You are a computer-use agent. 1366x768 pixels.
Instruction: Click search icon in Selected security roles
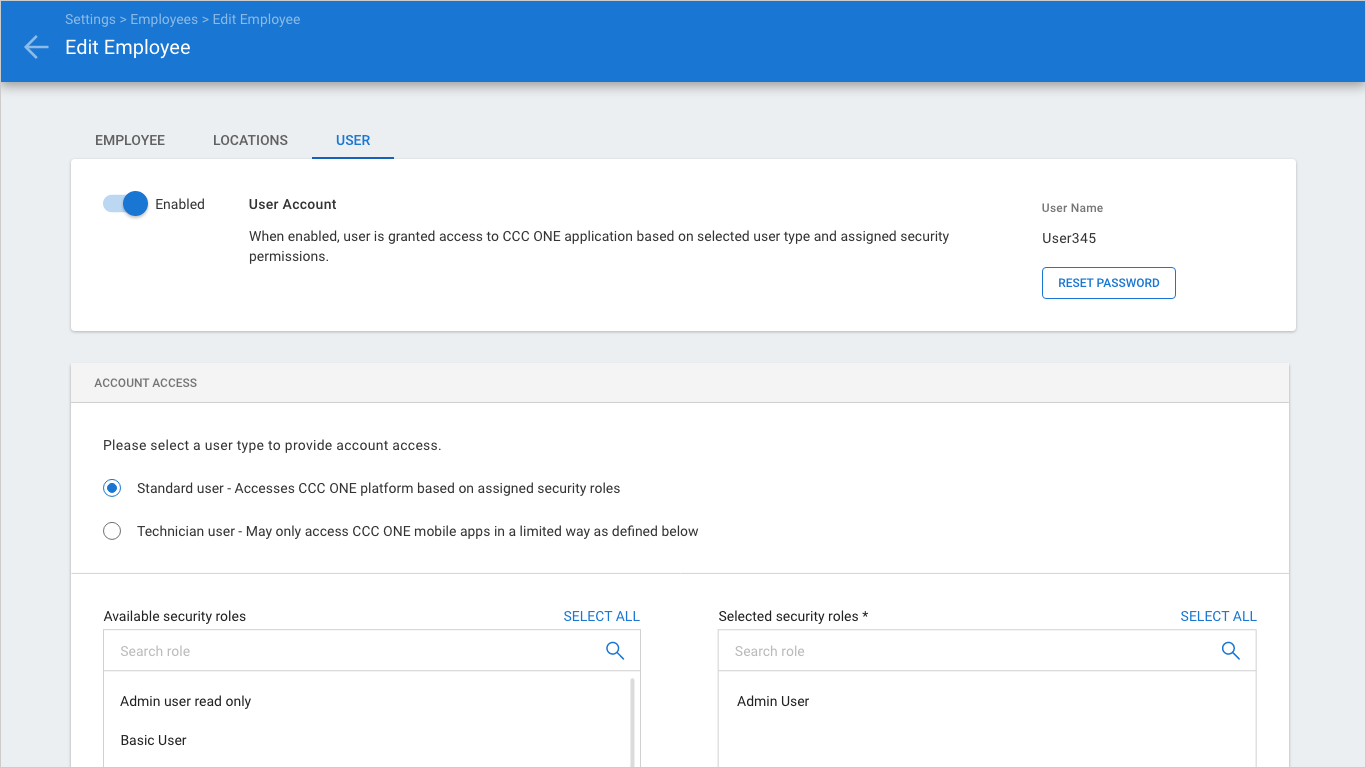(1230, 651)
